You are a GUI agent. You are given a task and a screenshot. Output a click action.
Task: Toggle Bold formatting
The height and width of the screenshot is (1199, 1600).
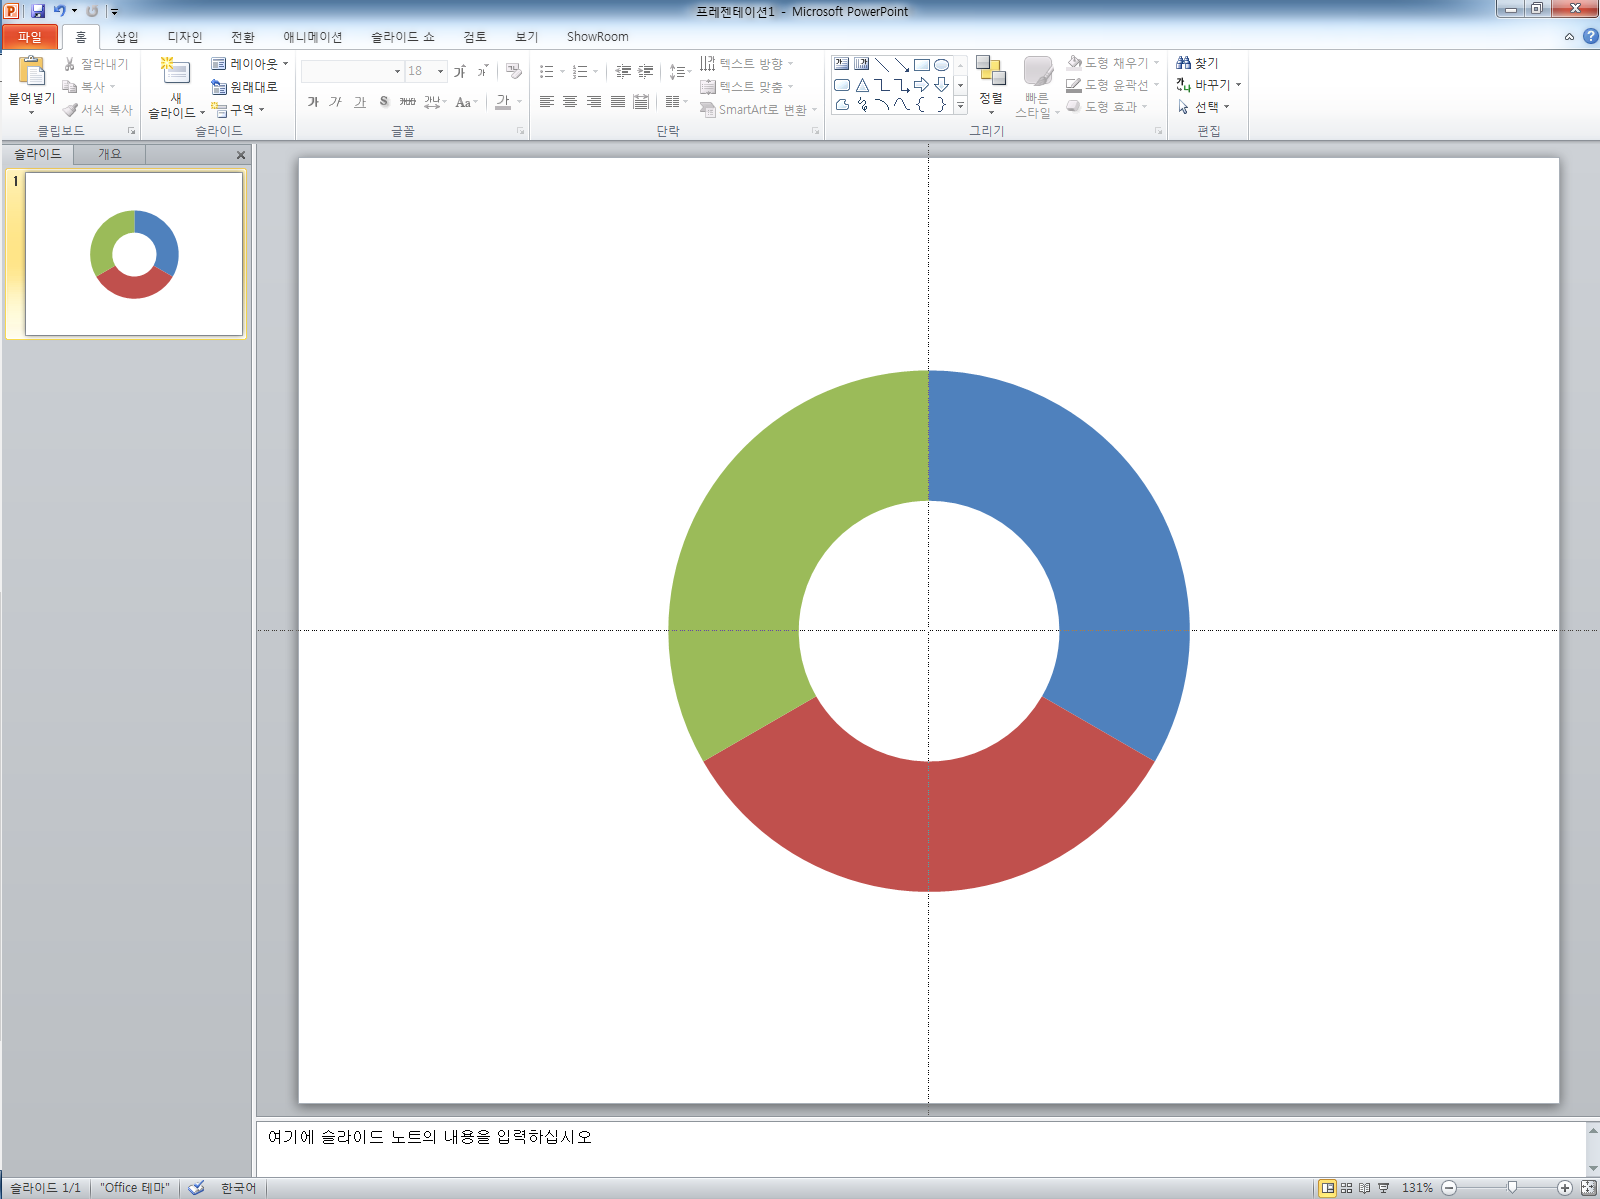(x=313, y=102)
